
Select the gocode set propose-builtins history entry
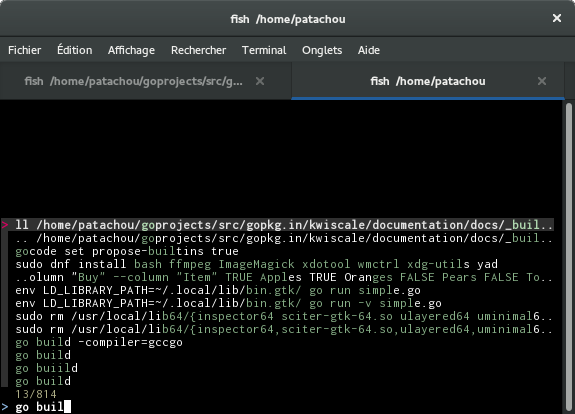(x=127, y=251)
